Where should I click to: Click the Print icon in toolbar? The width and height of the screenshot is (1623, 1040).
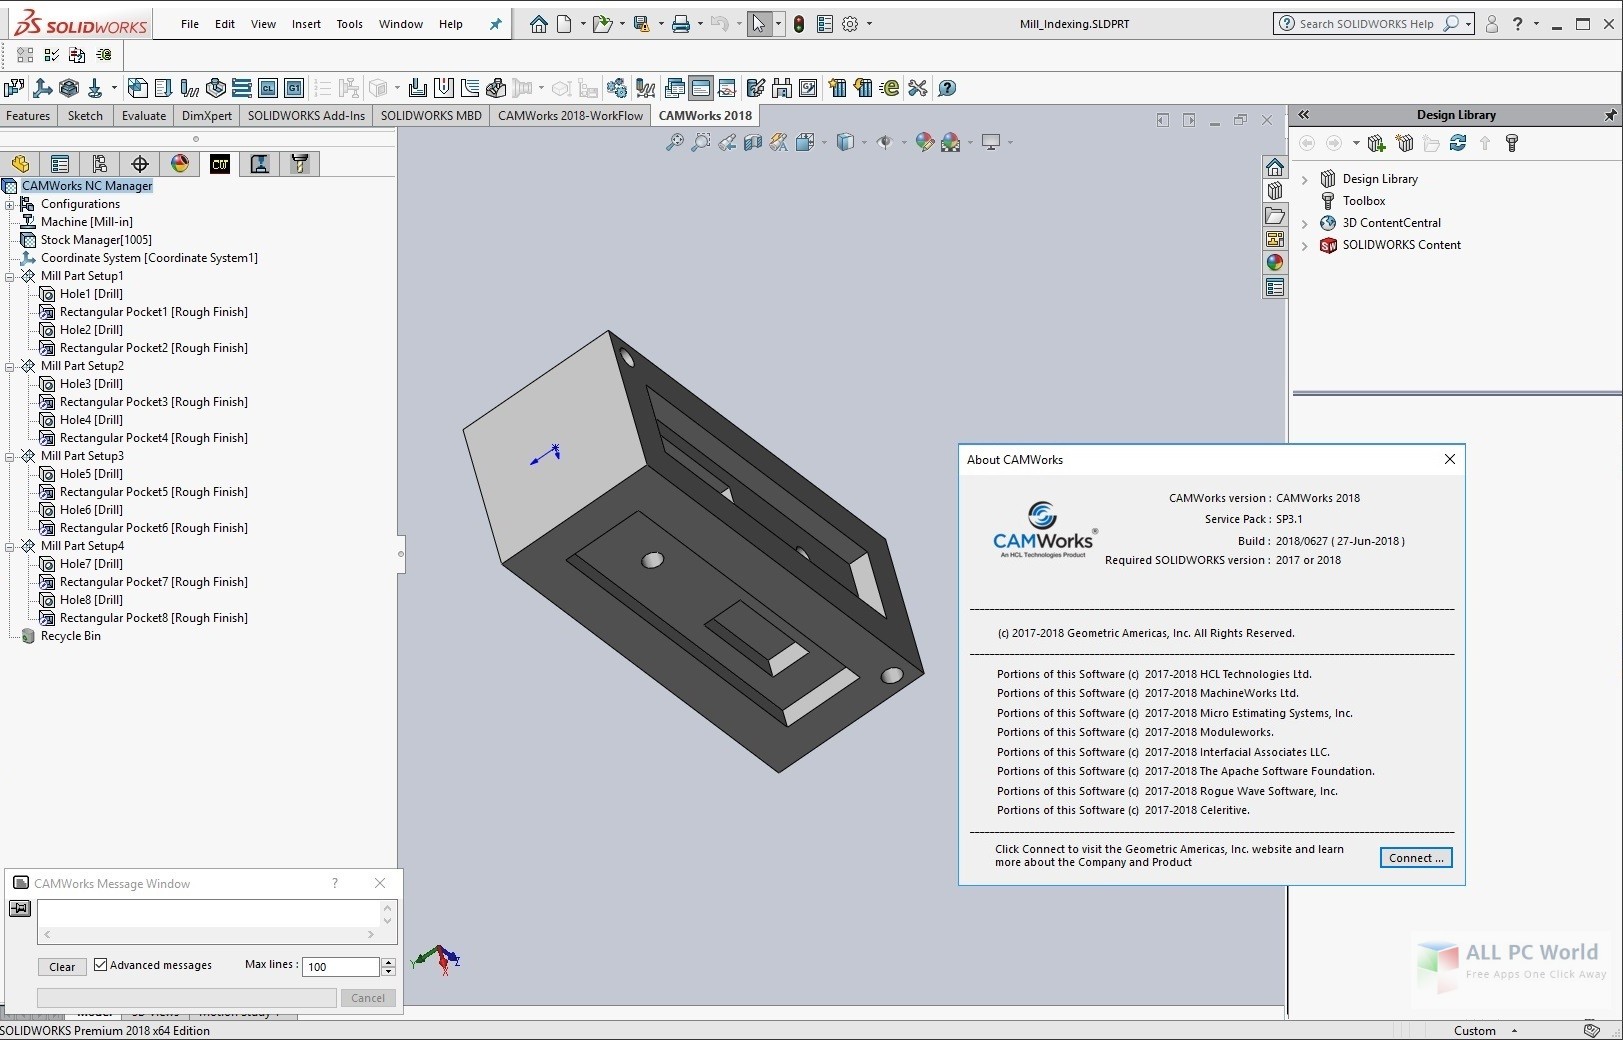(x=681, y=24)
